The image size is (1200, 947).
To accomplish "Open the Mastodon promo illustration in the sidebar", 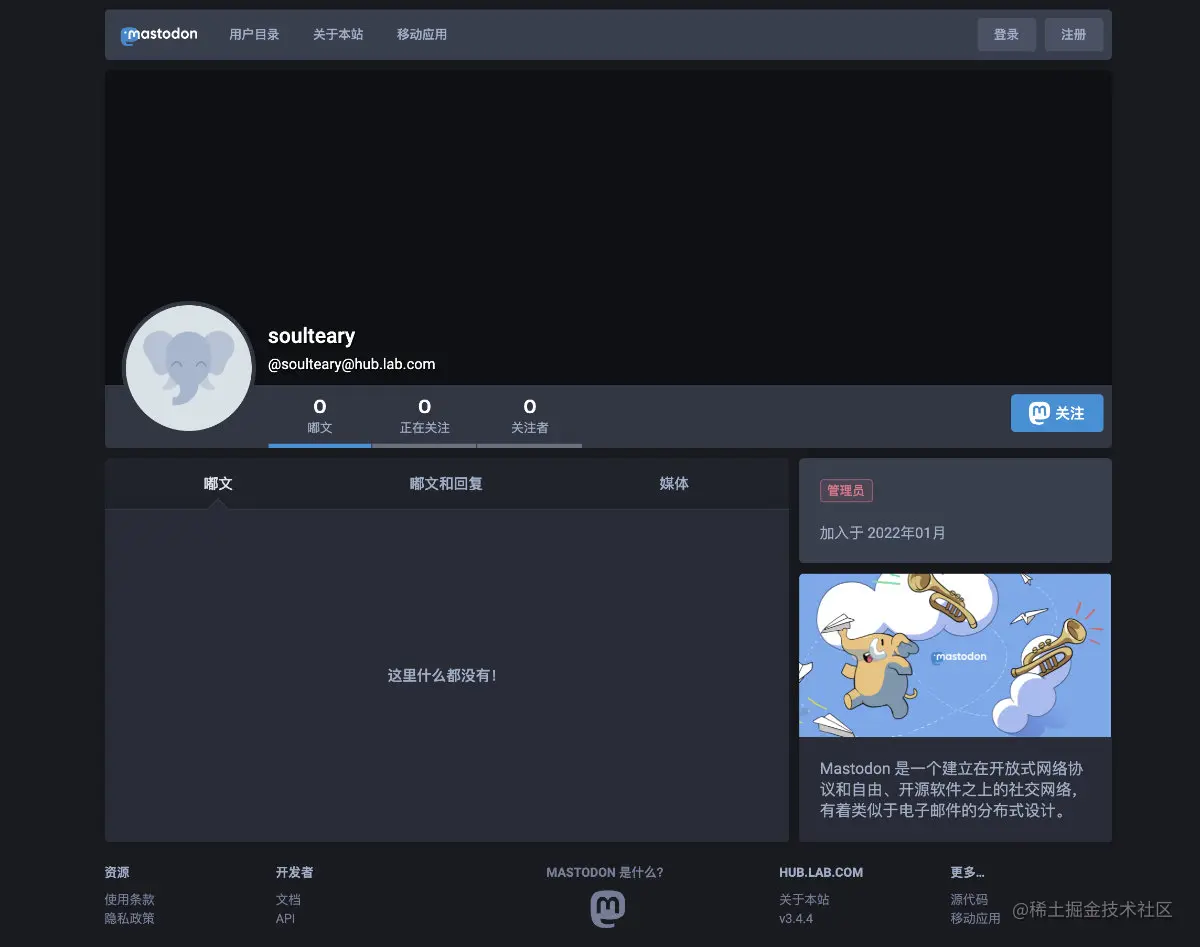I will (954, 655).
